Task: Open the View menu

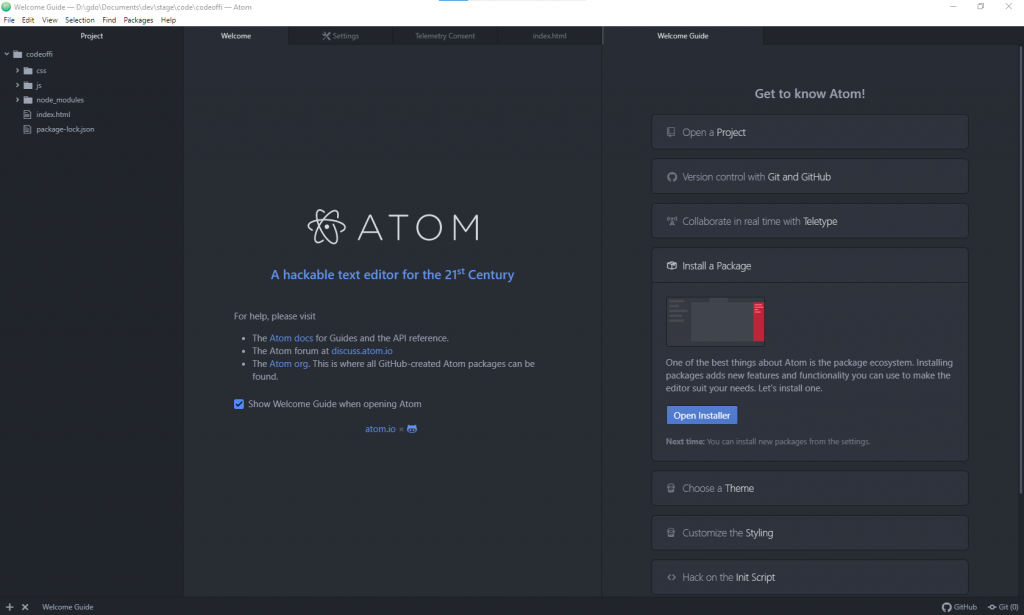Action: click(x=50, y=20)
